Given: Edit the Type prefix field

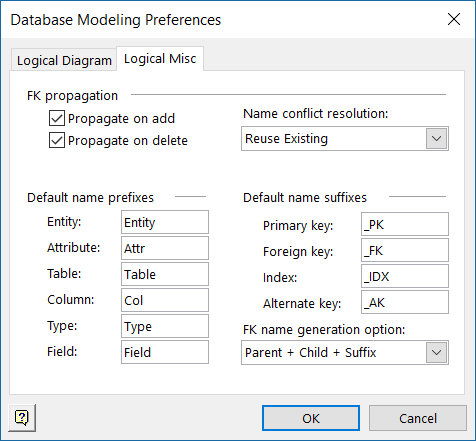Looking at the screenshot, I should [165, 326].
